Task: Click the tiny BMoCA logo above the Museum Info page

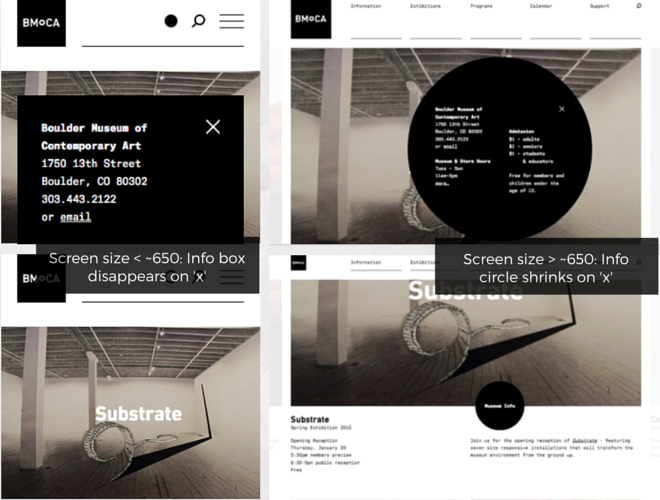Action: point(298,263)
